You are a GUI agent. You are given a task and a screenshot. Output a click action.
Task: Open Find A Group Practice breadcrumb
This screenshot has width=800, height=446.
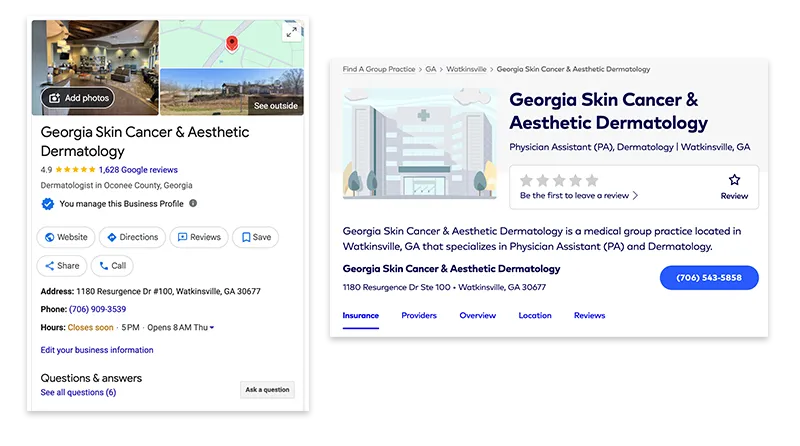pos(379,69)
